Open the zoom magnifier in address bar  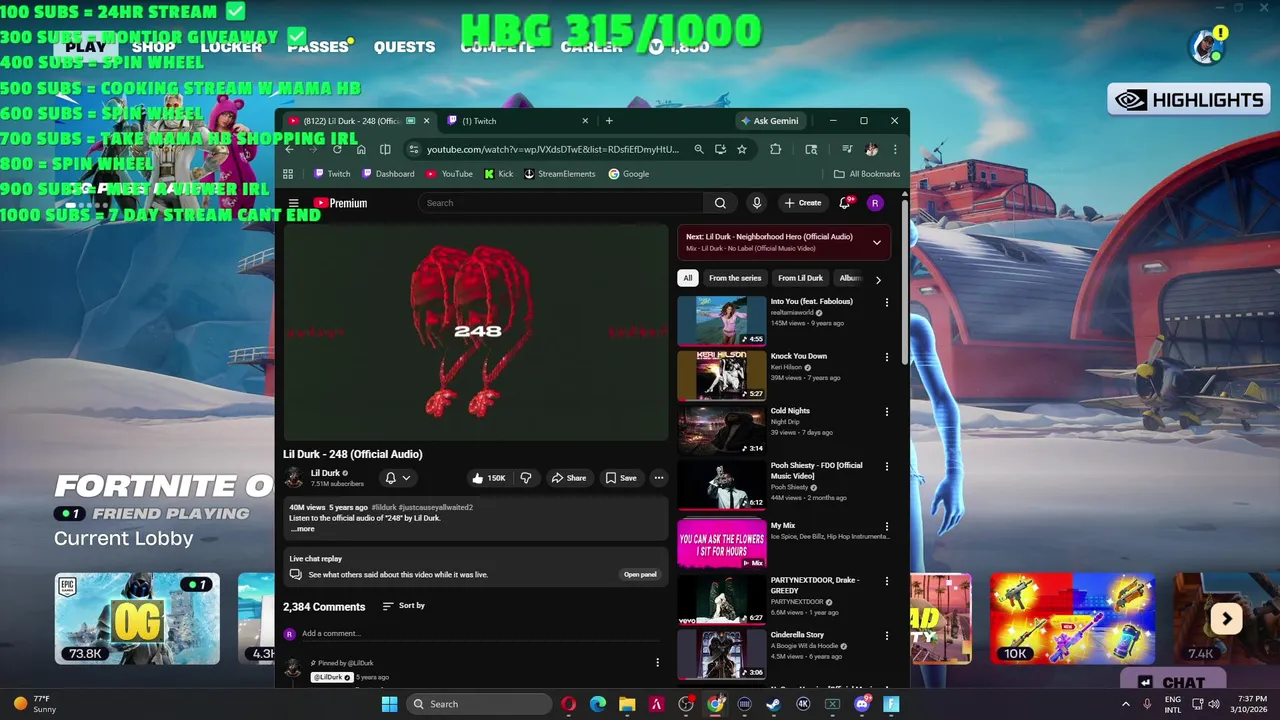(x=699, y=149)
